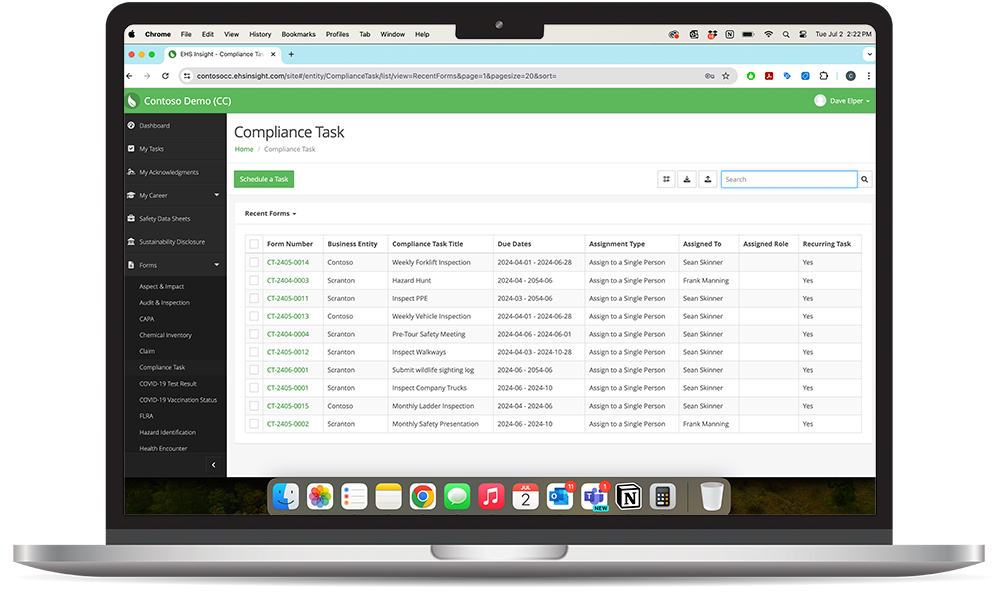
Task: Click the search magnifier icon
Action: [864, 178]
